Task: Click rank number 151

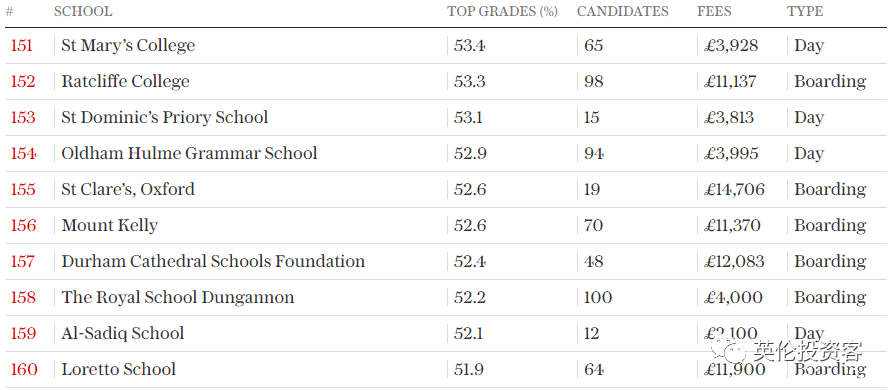Action: 22,45
